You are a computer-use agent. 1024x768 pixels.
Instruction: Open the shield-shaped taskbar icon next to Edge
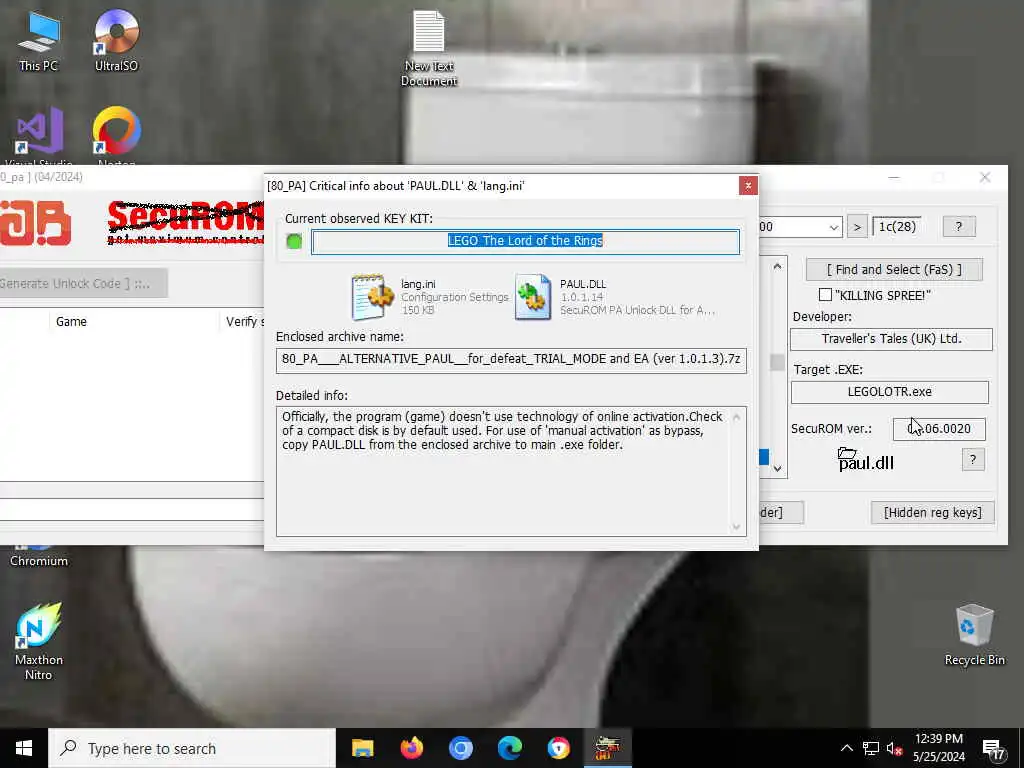tap(558, 748)
